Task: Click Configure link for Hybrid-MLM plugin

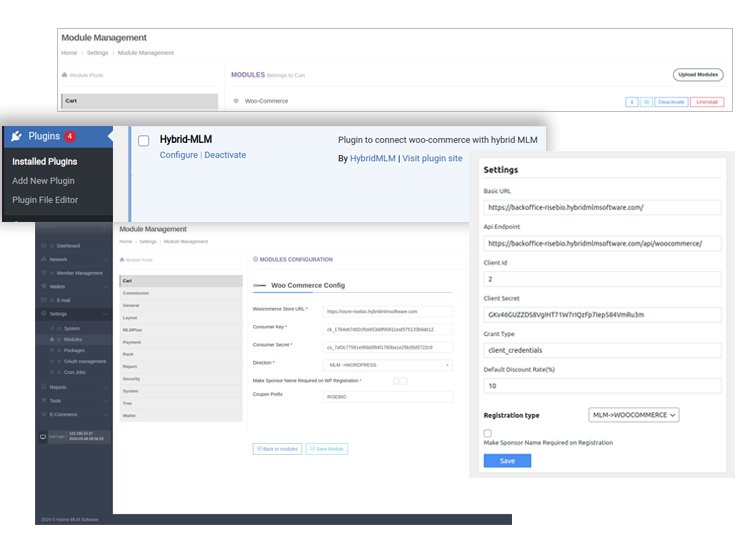Action: tap(178, 155)
